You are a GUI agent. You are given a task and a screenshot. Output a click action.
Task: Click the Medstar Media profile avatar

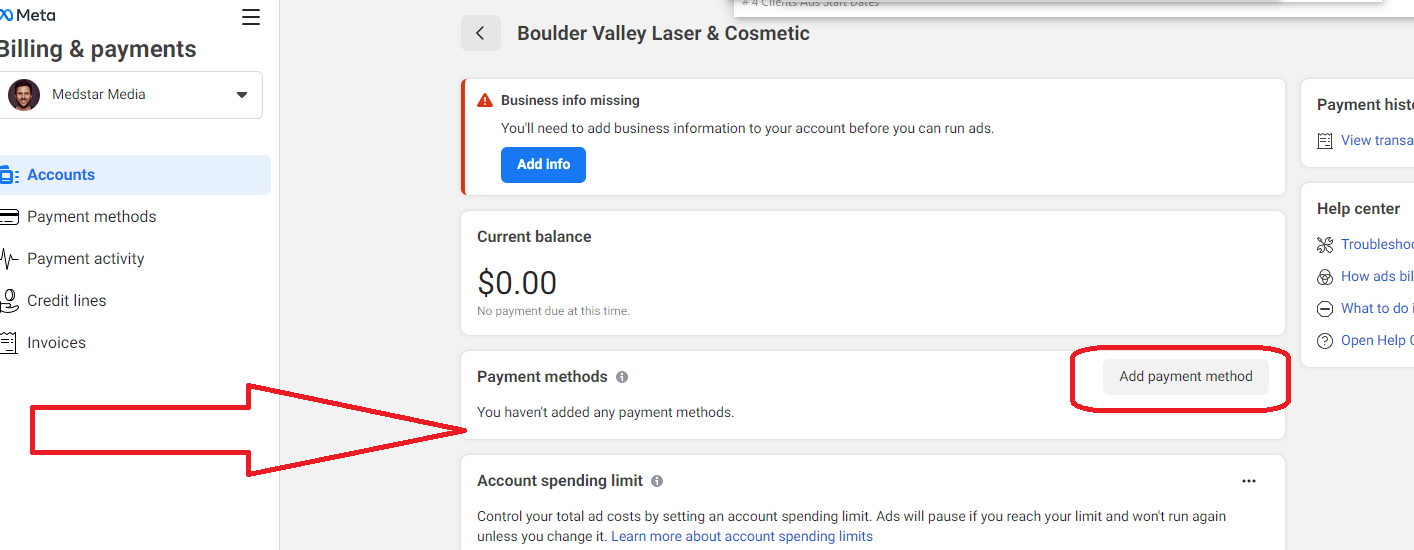pyautogui.click(x=24, y=95)
